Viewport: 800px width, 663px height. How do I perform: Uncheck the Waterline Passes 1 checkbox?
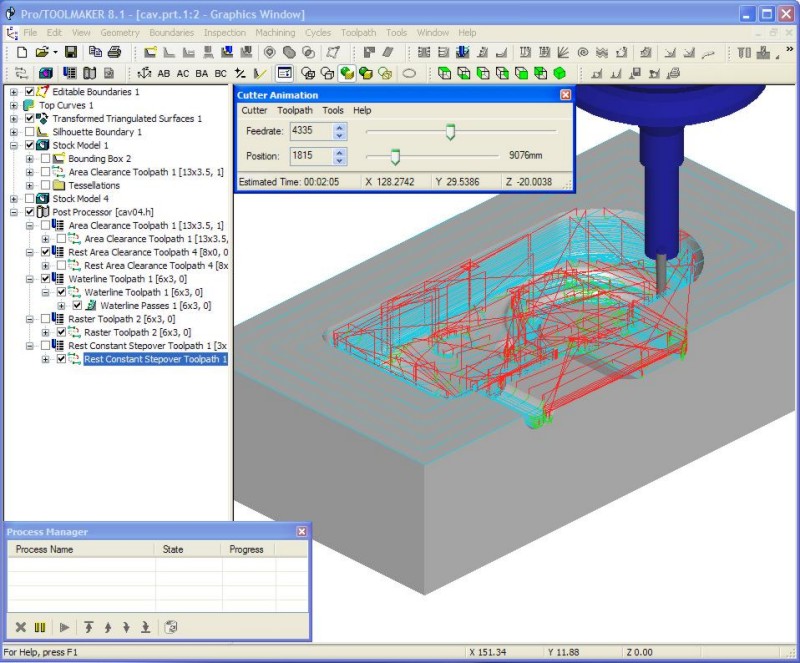tap(77, 306)
